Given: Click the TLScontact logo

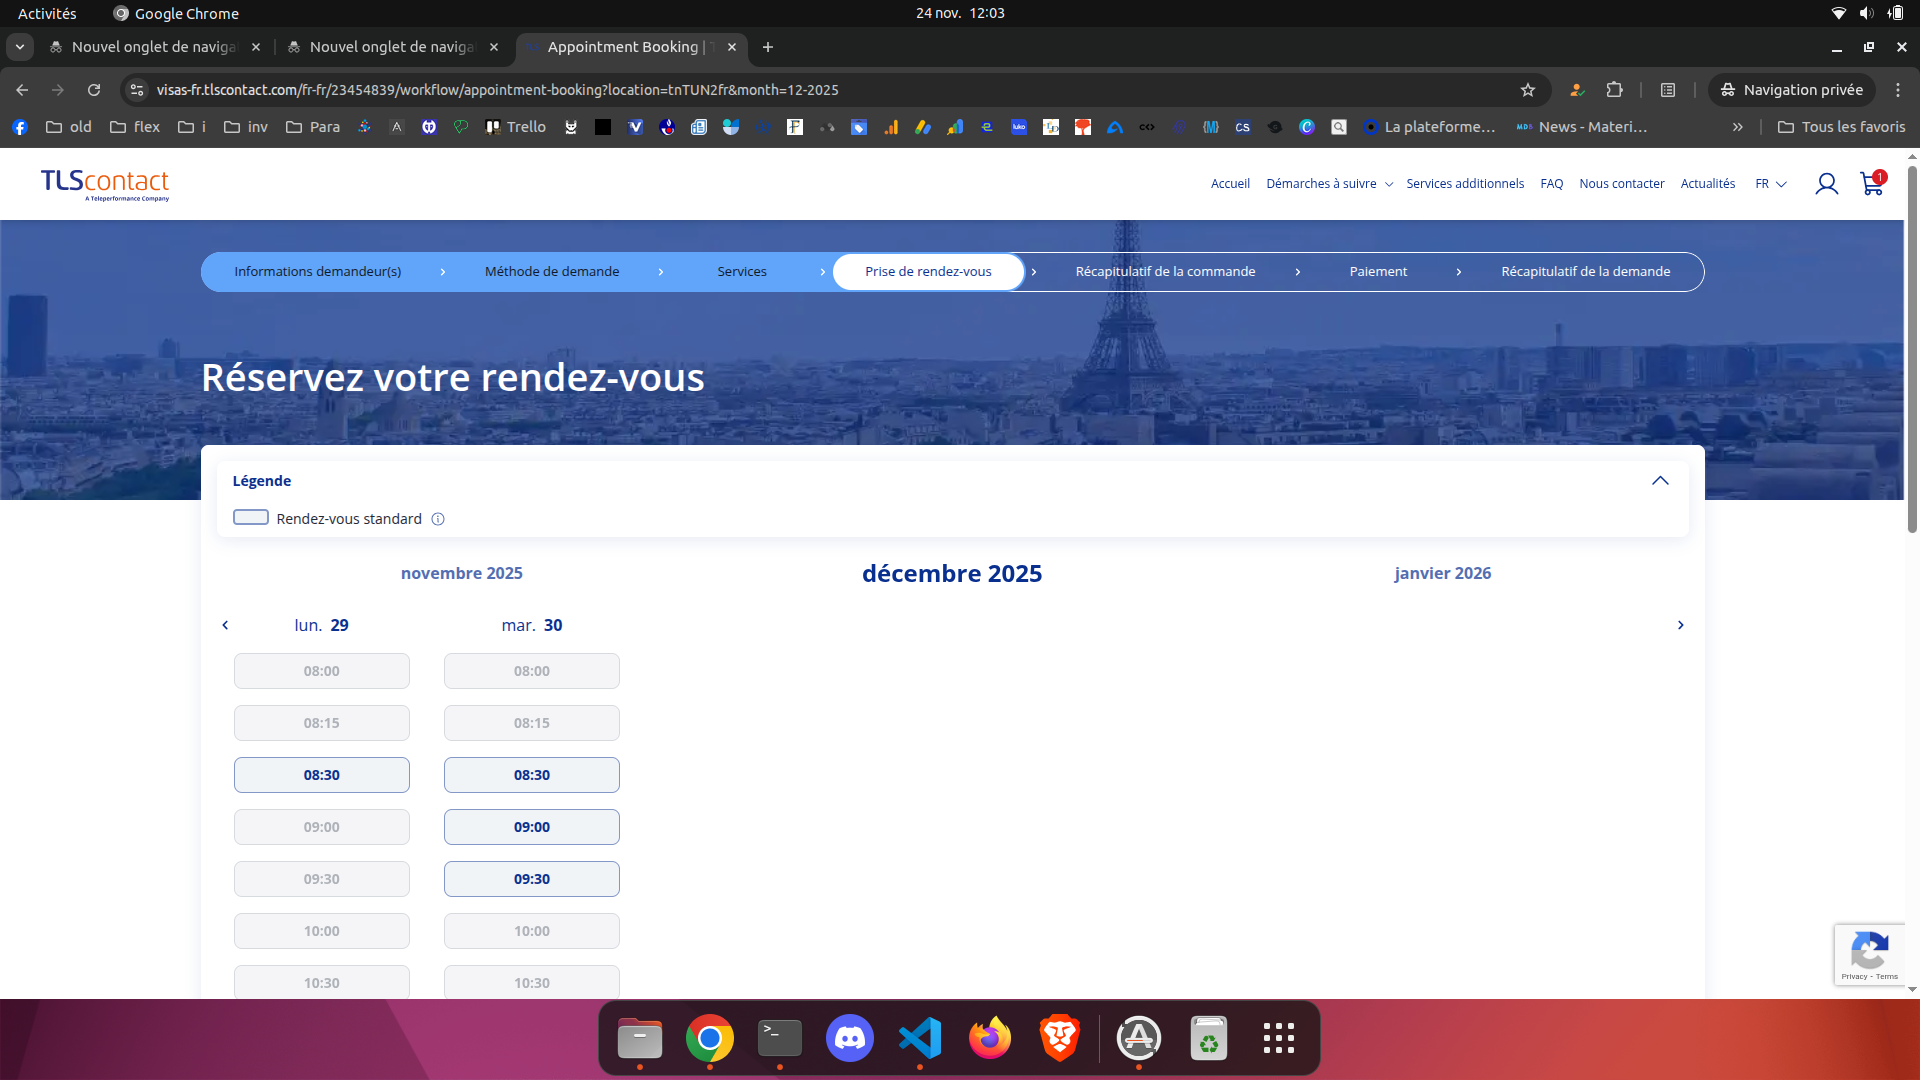Looking at the screenshot, I should 104,184.
